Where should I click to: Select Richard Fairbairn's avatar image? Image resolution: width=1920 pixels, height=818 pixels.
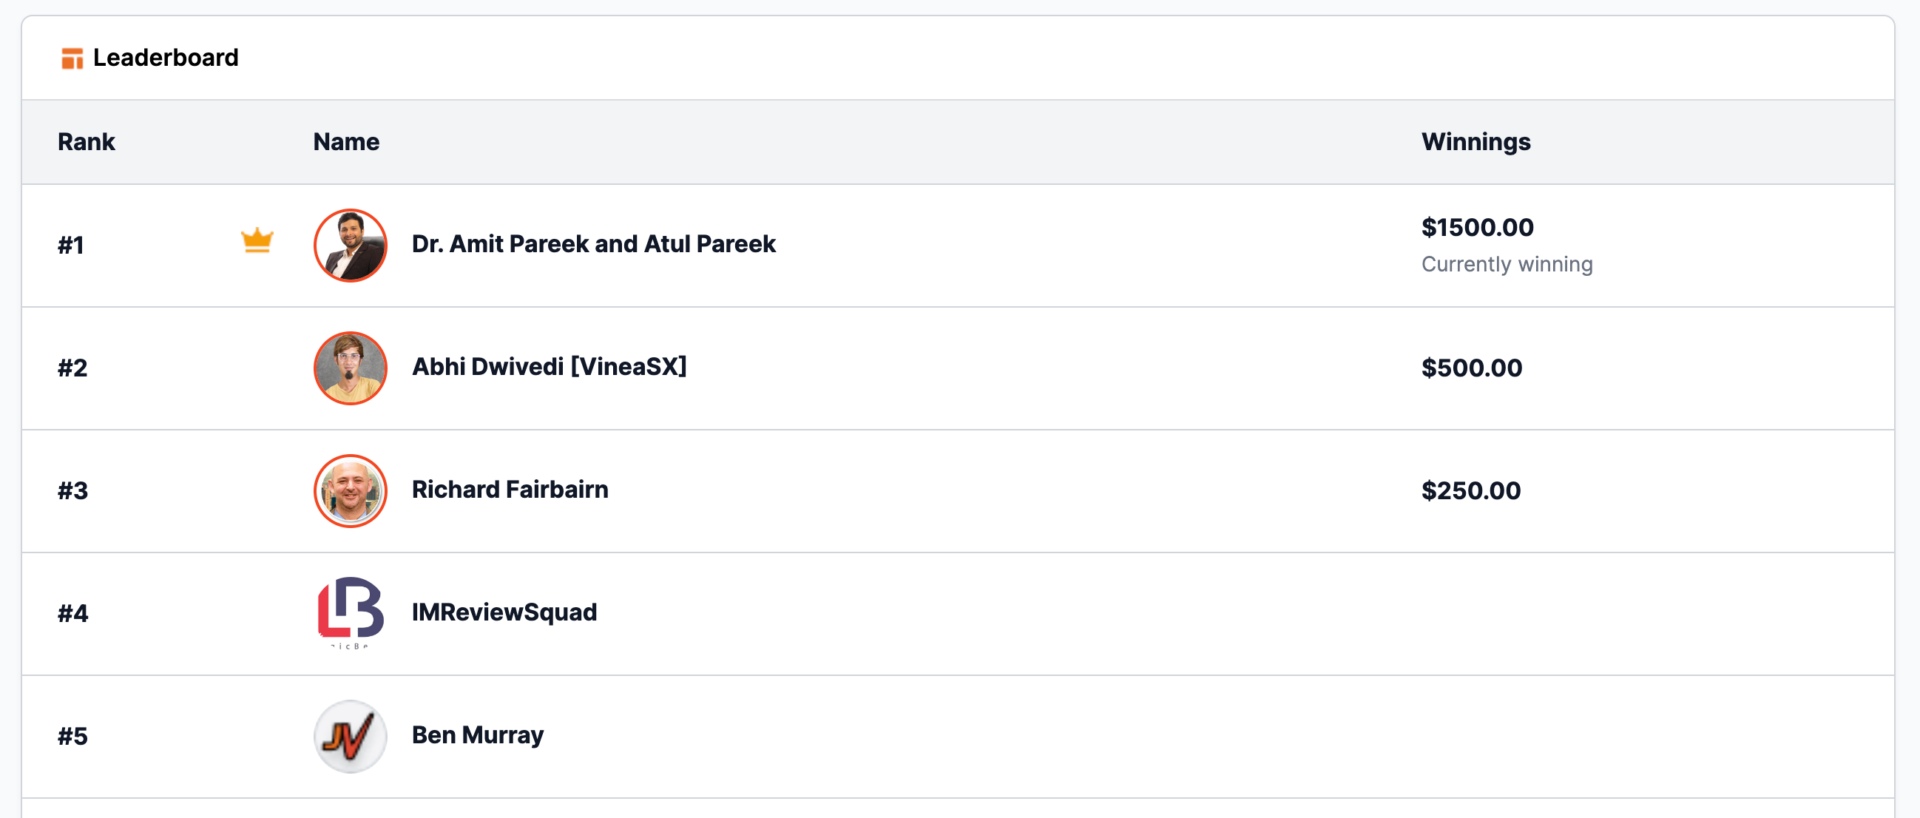350,491
